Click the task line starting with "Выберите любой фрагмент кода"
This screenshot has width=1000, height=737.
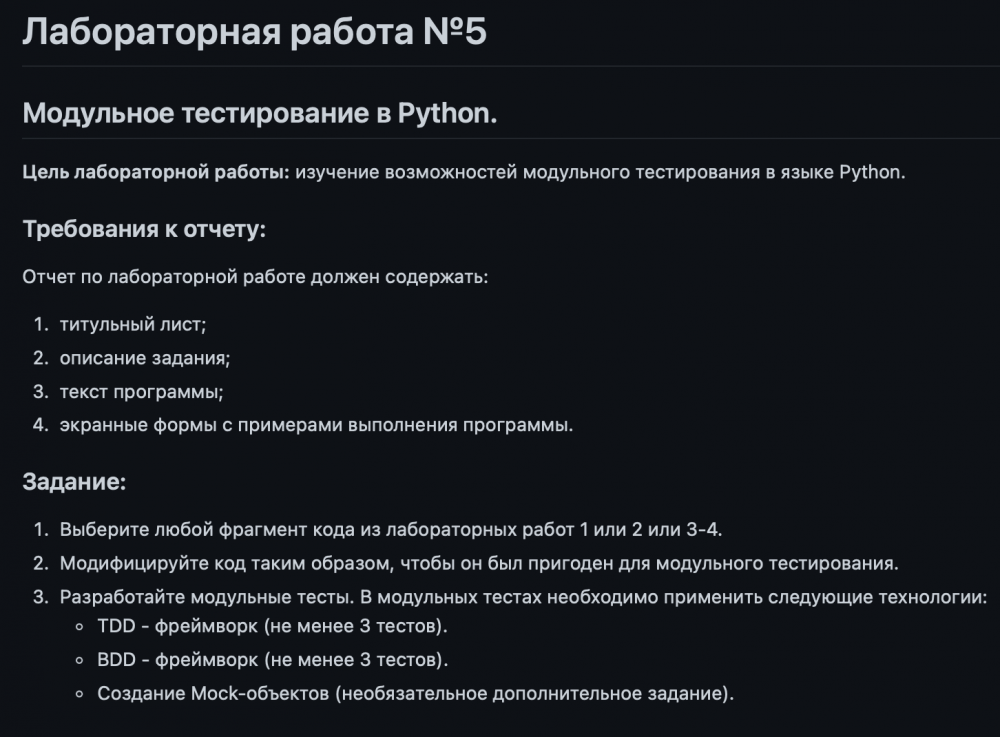point(390,529)
